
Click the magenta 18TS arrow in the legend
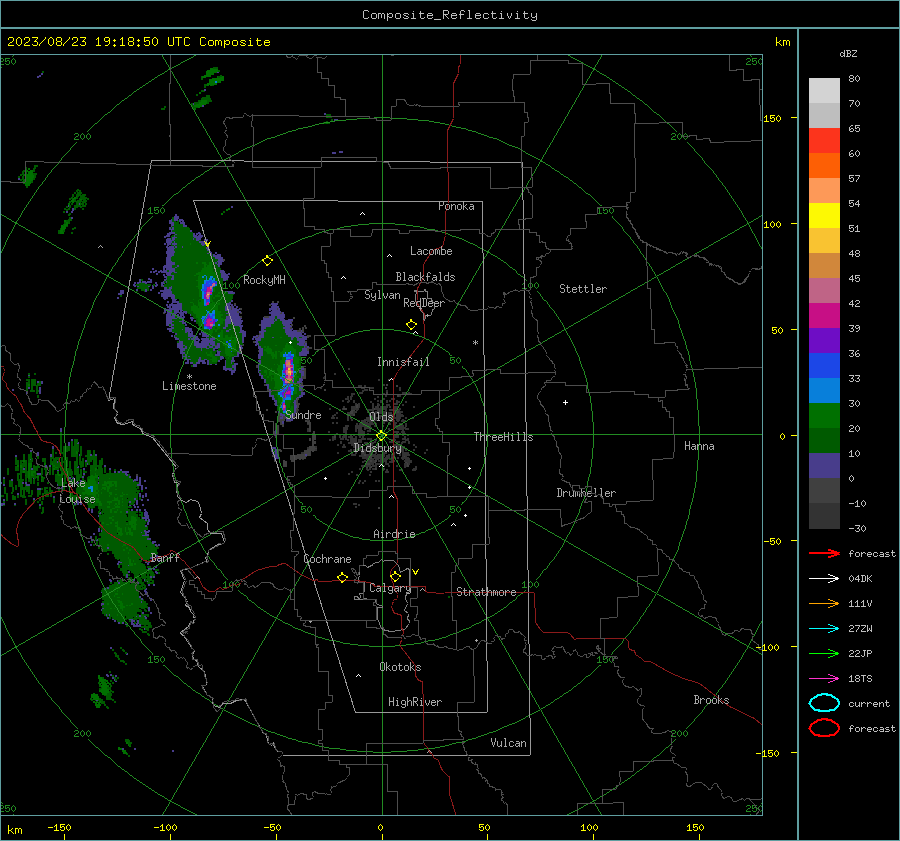824,679
